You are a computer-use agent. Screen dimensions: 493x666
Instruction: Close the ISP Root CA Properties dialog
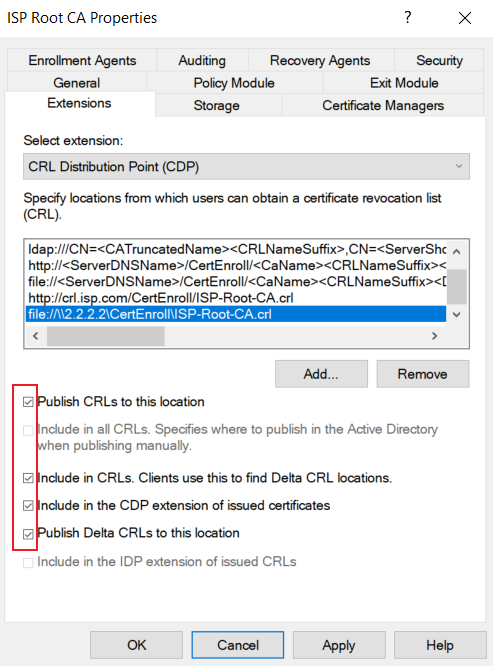pos(465,18)
